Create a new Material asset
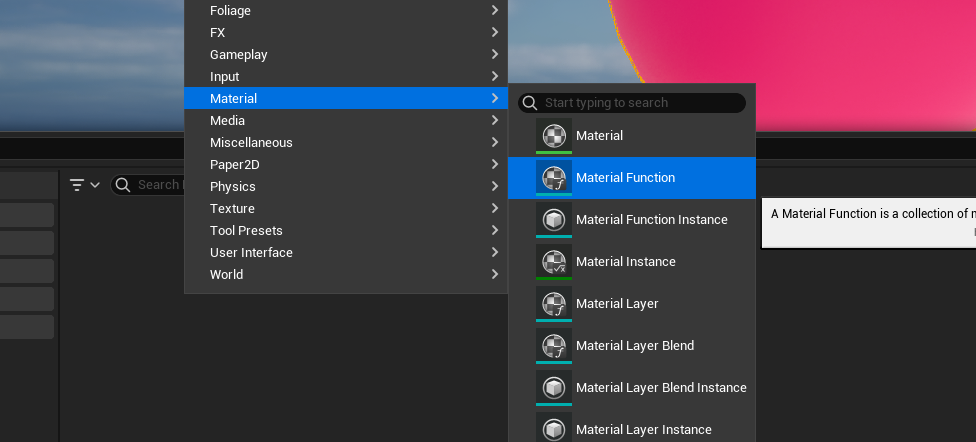This screenshot has height=442, width=976. [632, 136]
